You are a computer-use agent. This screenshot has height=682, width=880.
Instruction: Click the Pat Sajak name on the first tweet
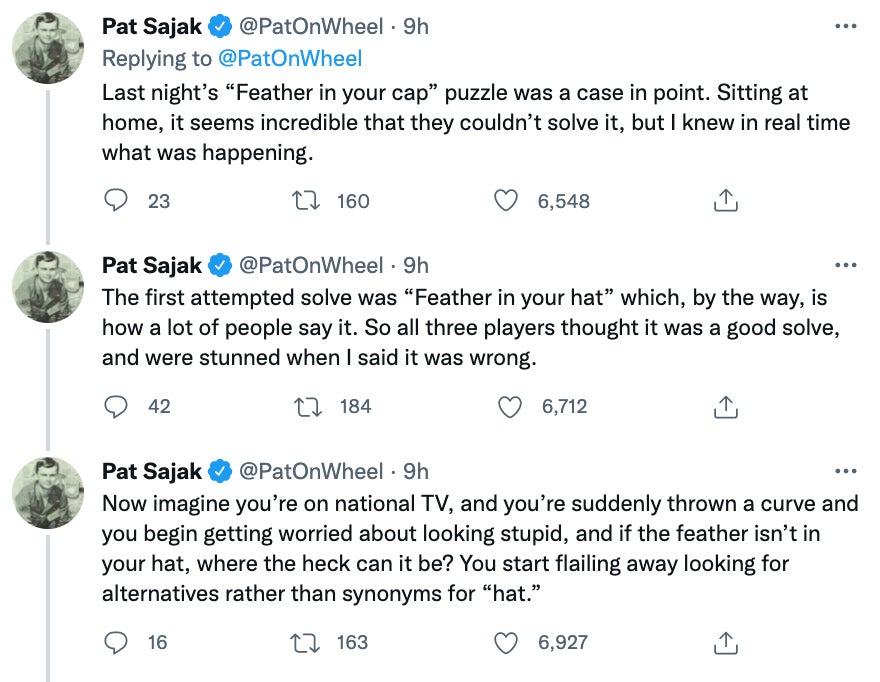tap(152, 27)
